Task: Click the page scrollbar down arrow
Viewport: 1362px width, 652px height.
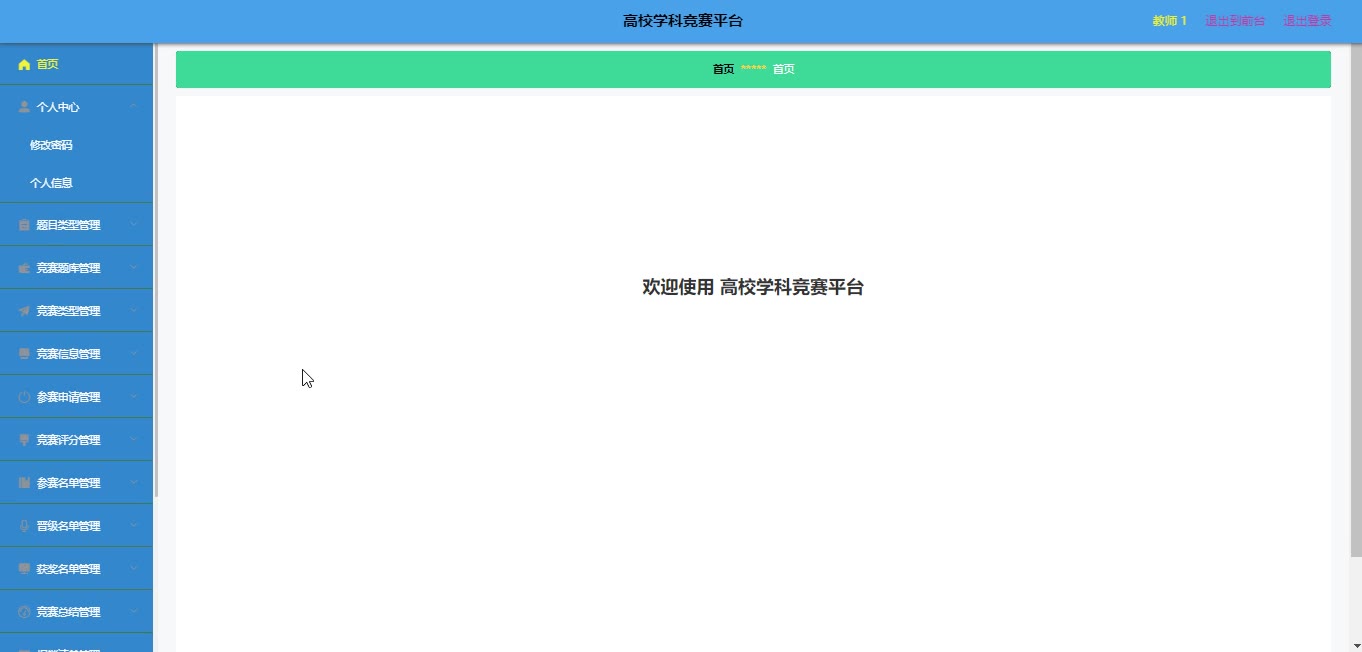Action: [x=1356, y=645]
